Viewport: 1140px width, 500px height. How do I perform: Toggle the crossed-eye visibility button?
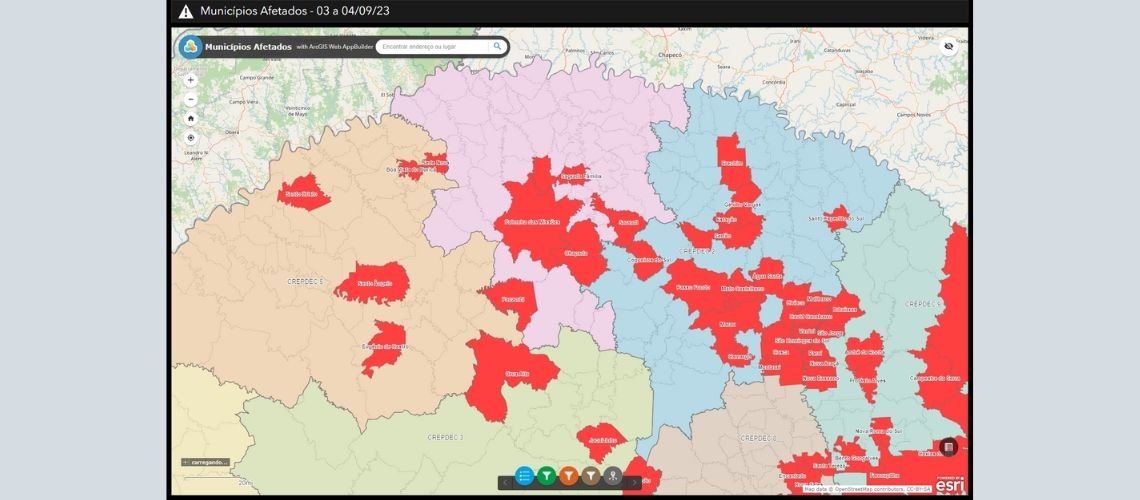pyautogui.click(x=949, y=46)
